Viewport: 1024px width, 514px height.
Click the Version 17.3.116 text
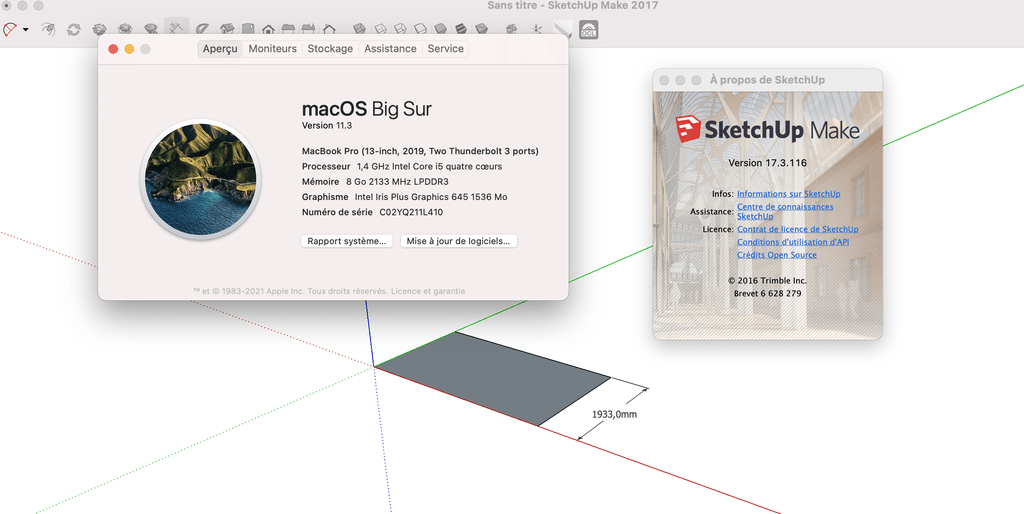click(767, 163)
